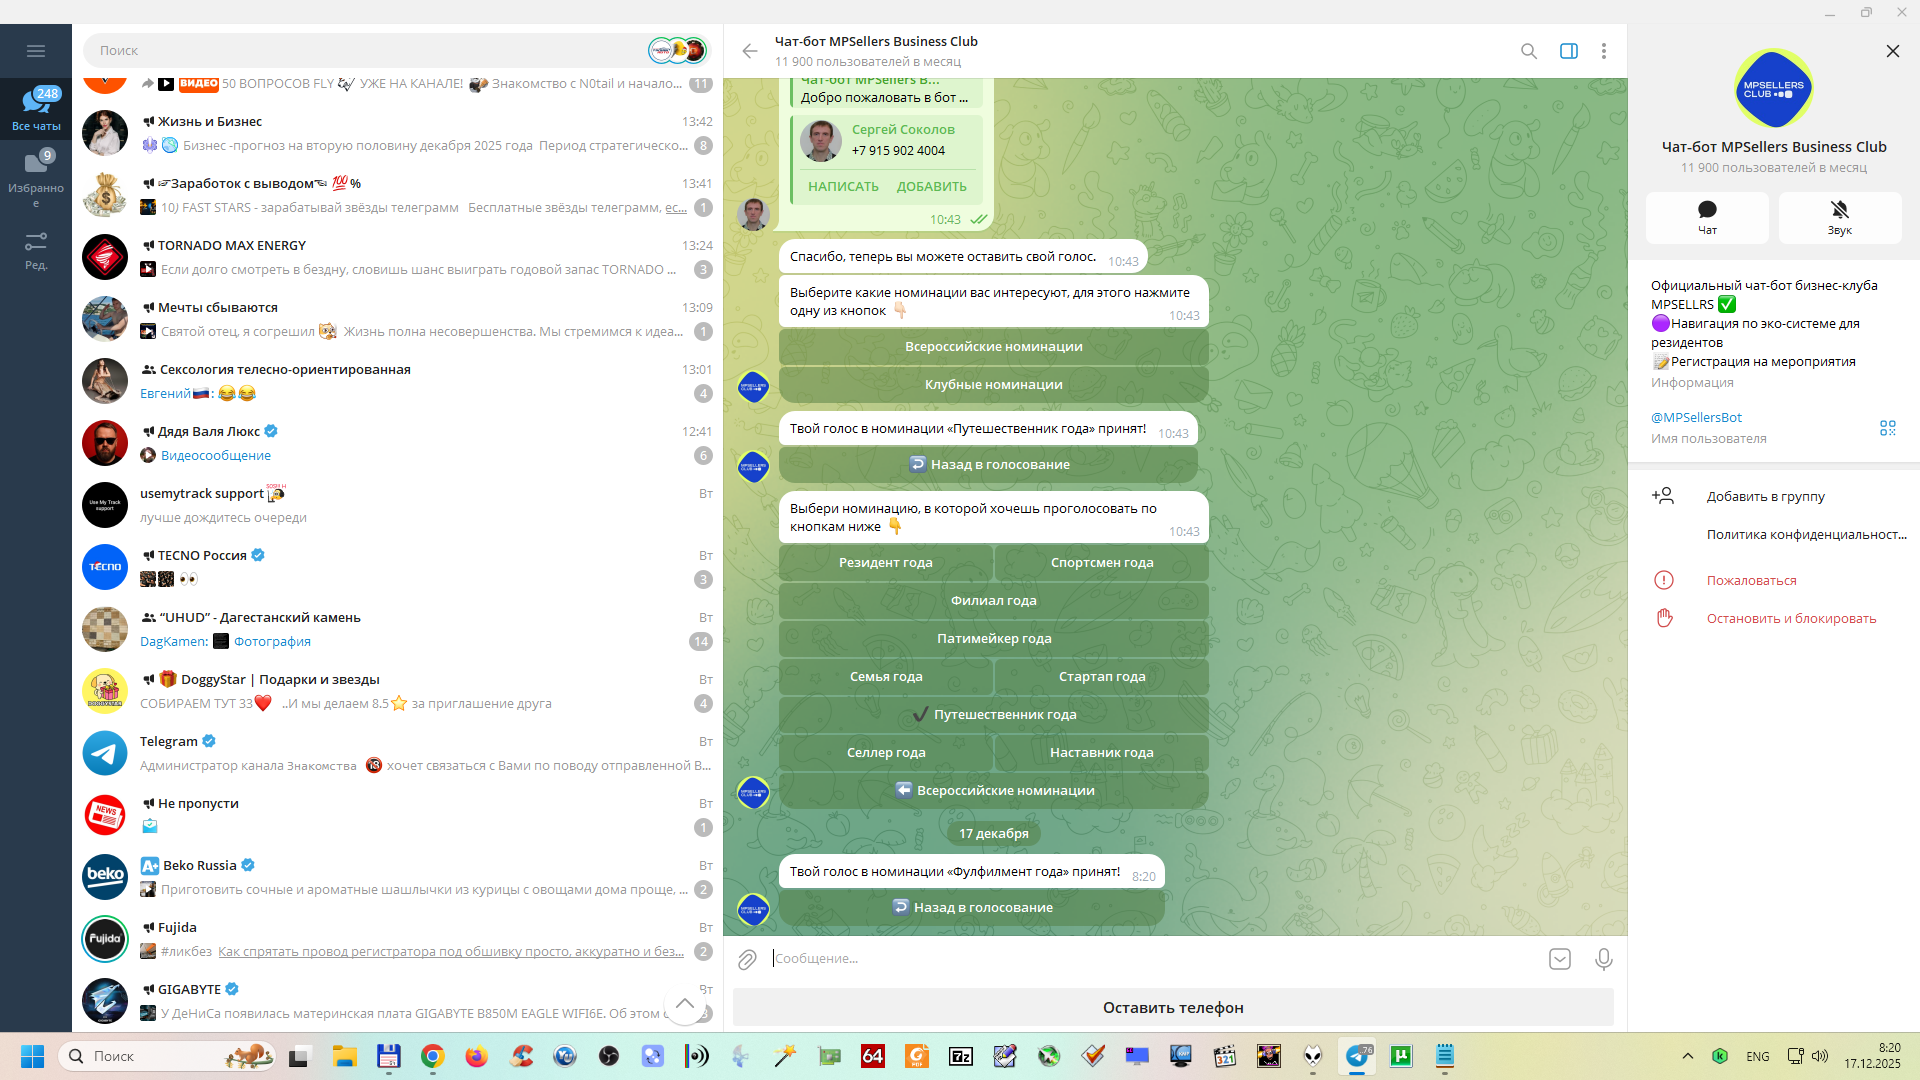Expand the system tray hidden icons chevron
The width and height of the screenshot is (1920, 1080).
[1687, 1056]
